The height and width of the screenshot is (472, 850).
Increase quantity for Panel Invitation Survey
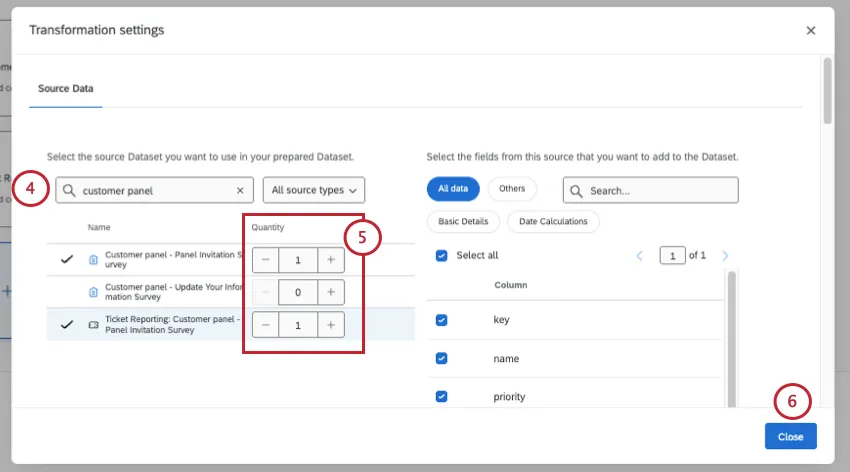coord(331,260)
